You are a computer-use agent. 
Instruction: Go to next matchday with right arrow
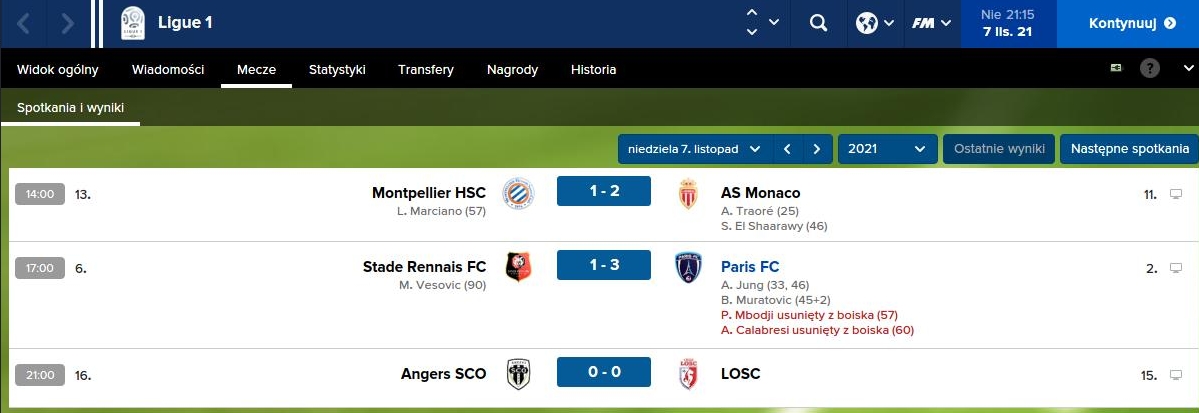817,149
